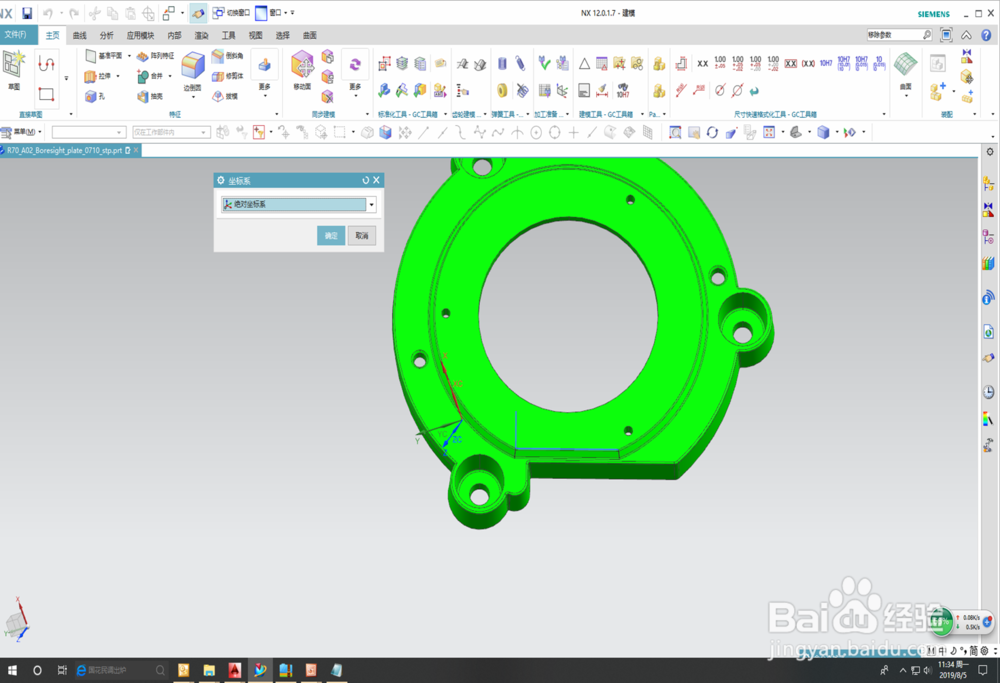Select the 倒斜角 chamfer tool
Image resolution: width=1000 pixels, height=683 pixels.
227,55
